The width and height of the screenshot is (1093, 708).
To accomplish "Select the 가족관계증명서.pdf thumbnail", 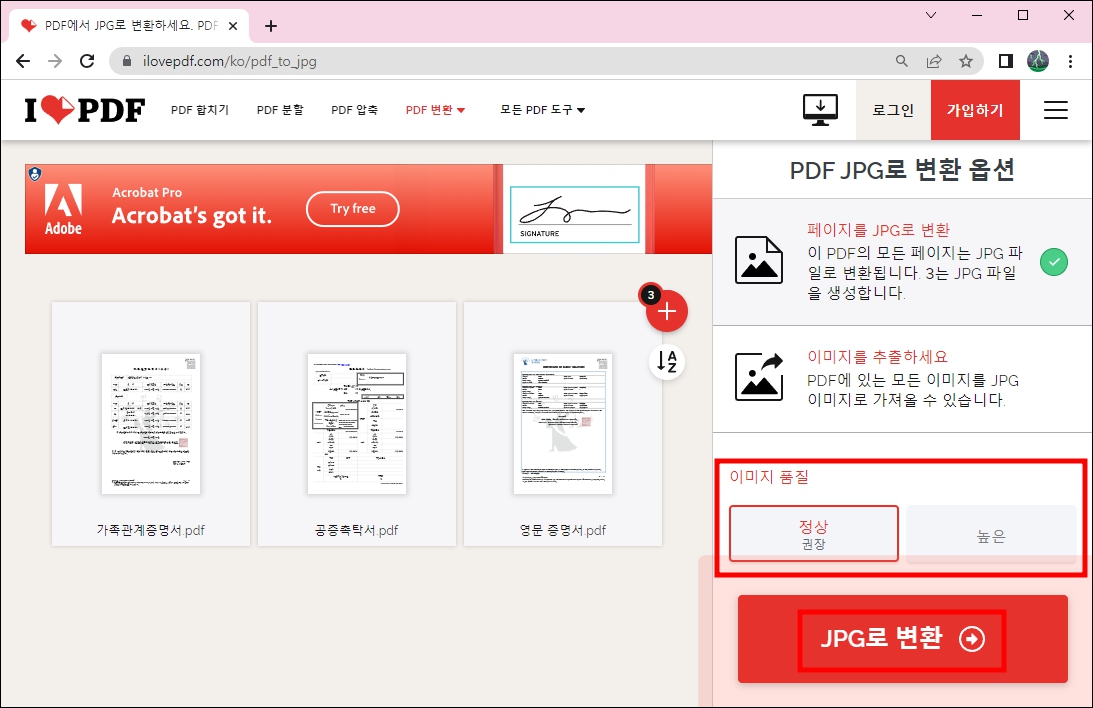I will click(x=151, y=424).
